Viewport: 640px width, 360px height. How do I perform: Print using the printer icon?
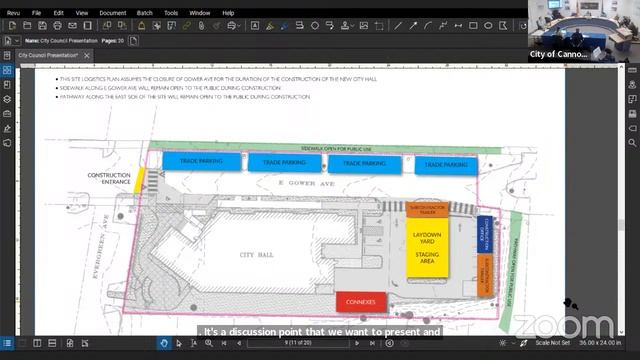point(58,26)
